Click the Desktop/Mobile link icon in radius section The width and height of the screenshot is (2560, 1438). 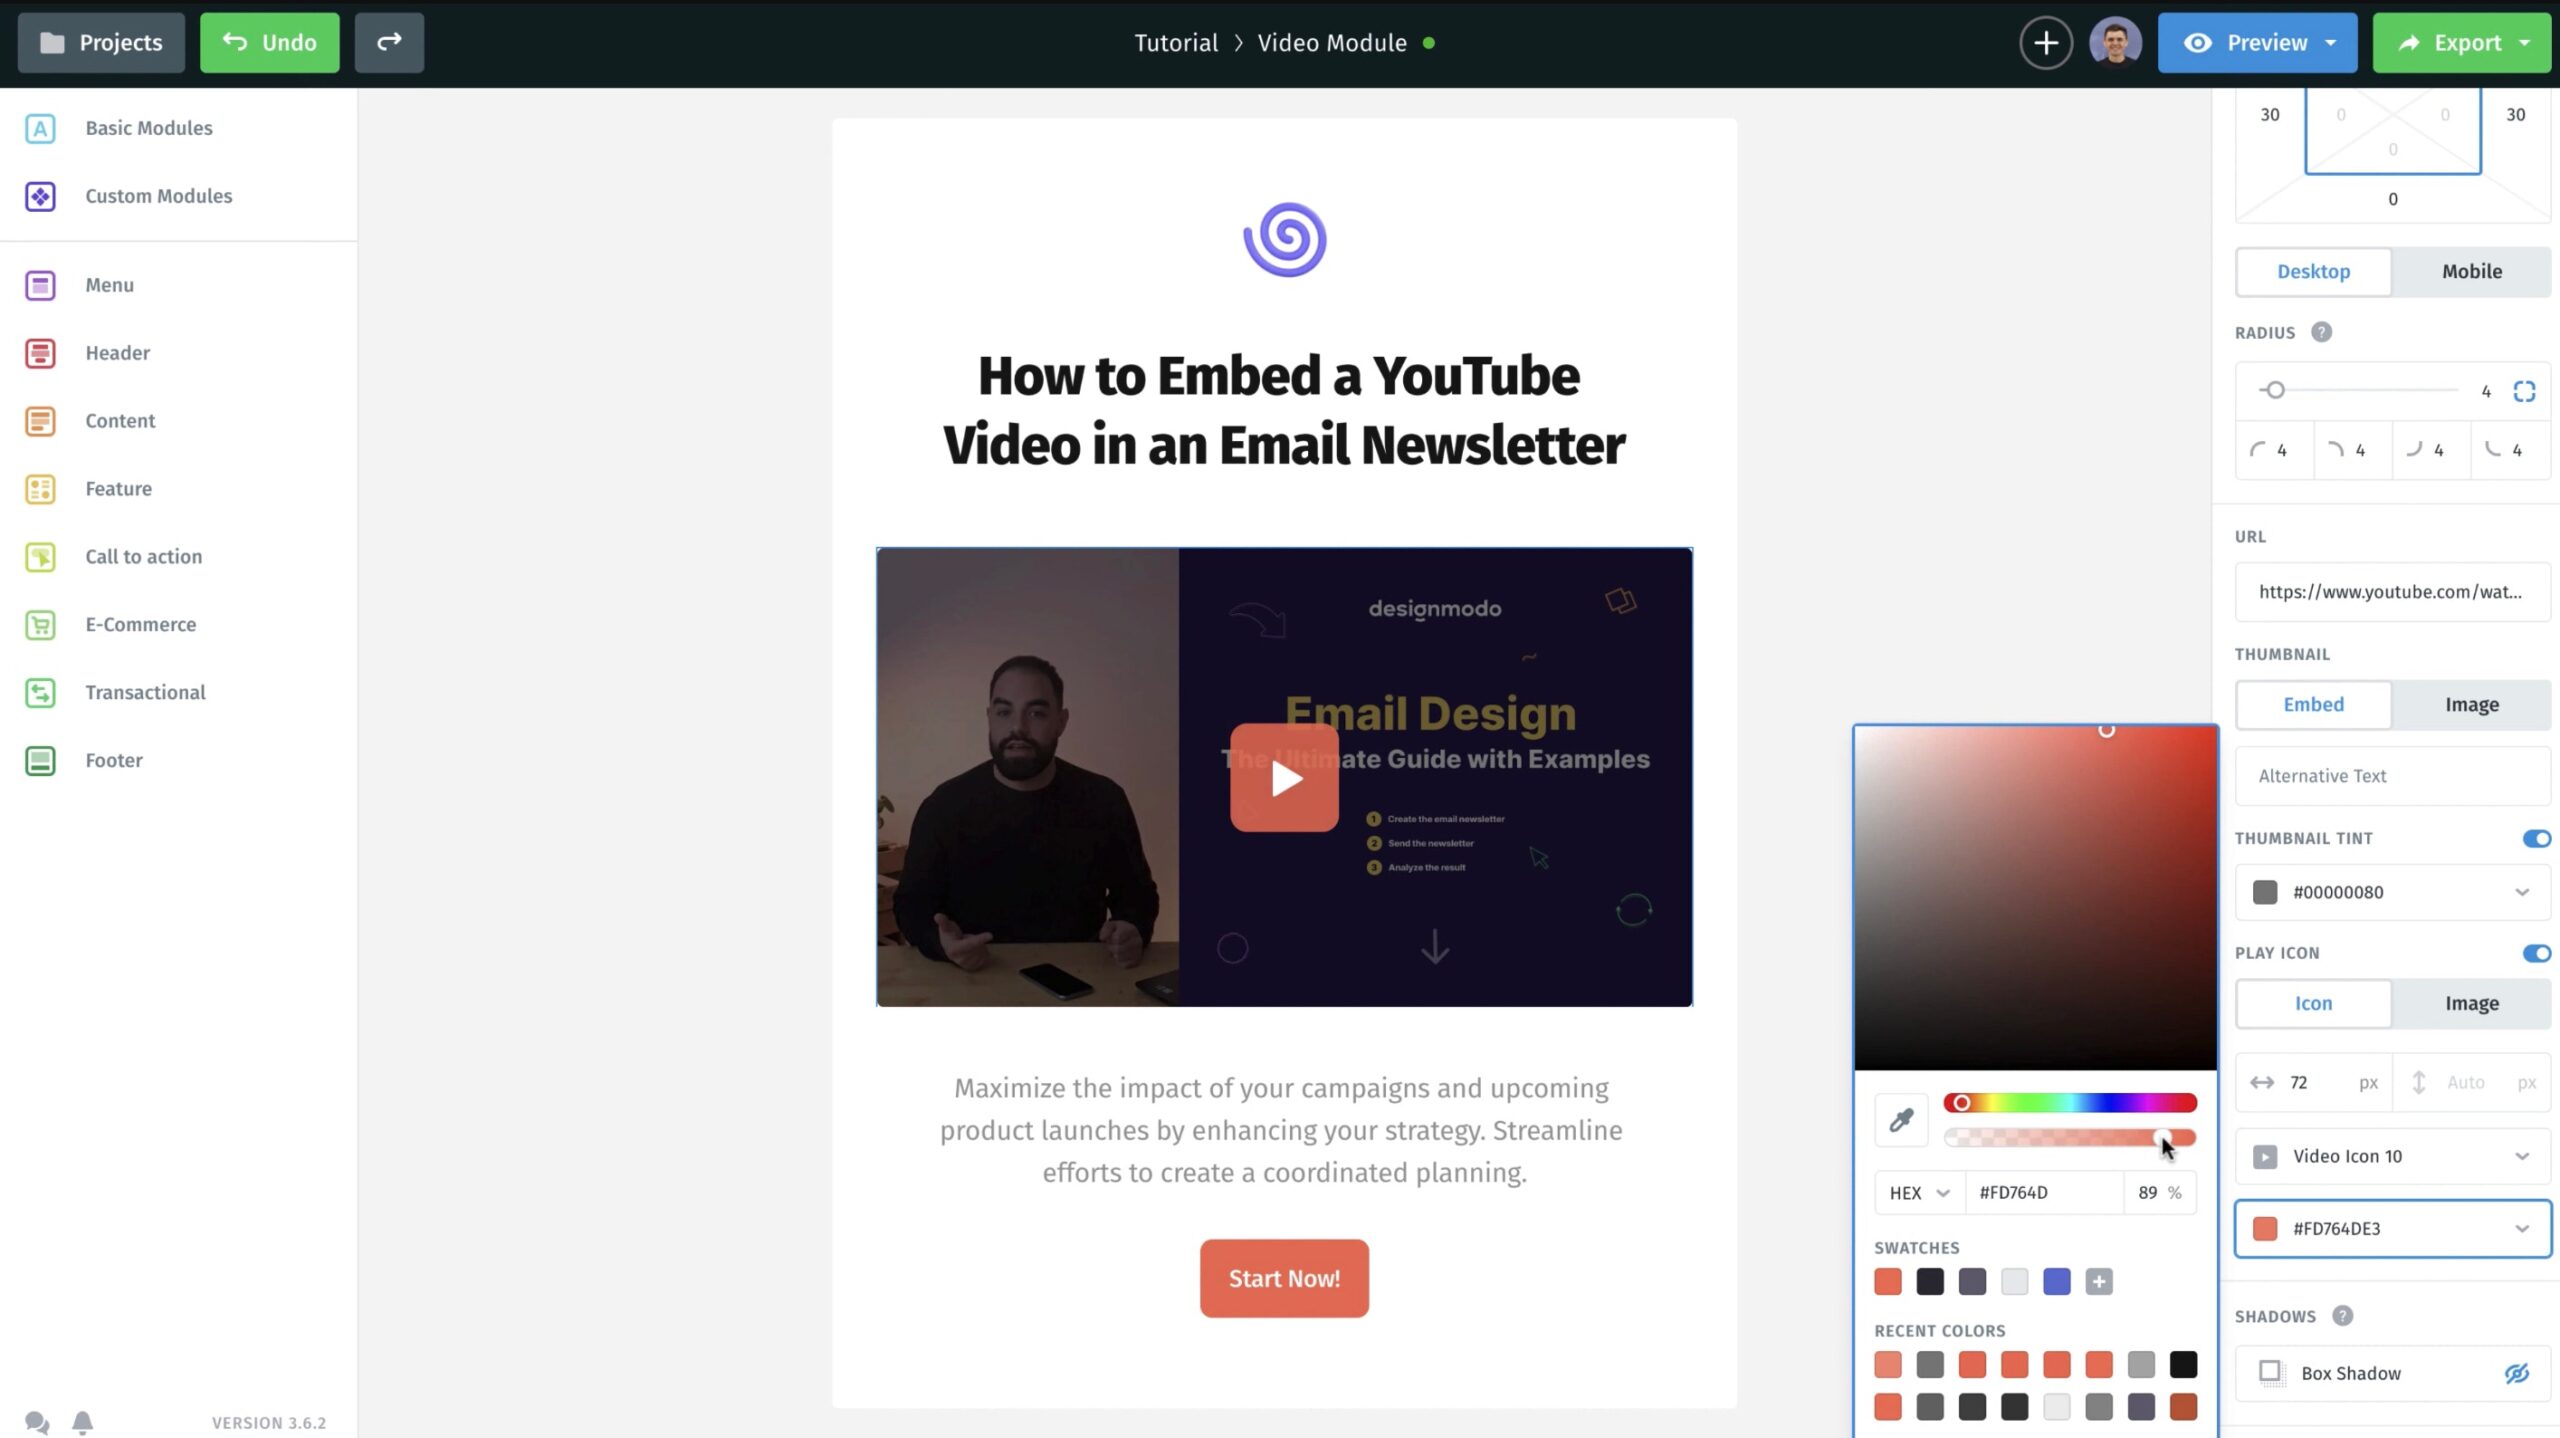point(2527,389)
